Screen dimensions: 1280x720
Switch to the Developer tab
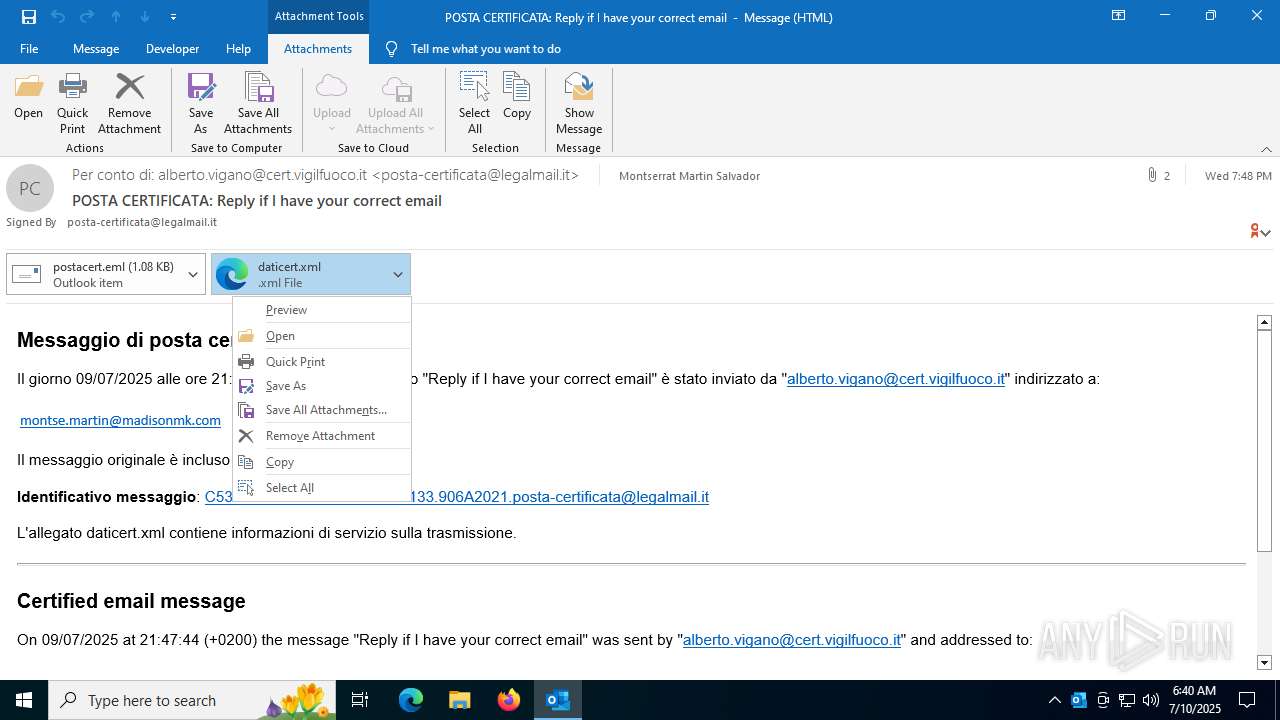click(x=172, y=49)
